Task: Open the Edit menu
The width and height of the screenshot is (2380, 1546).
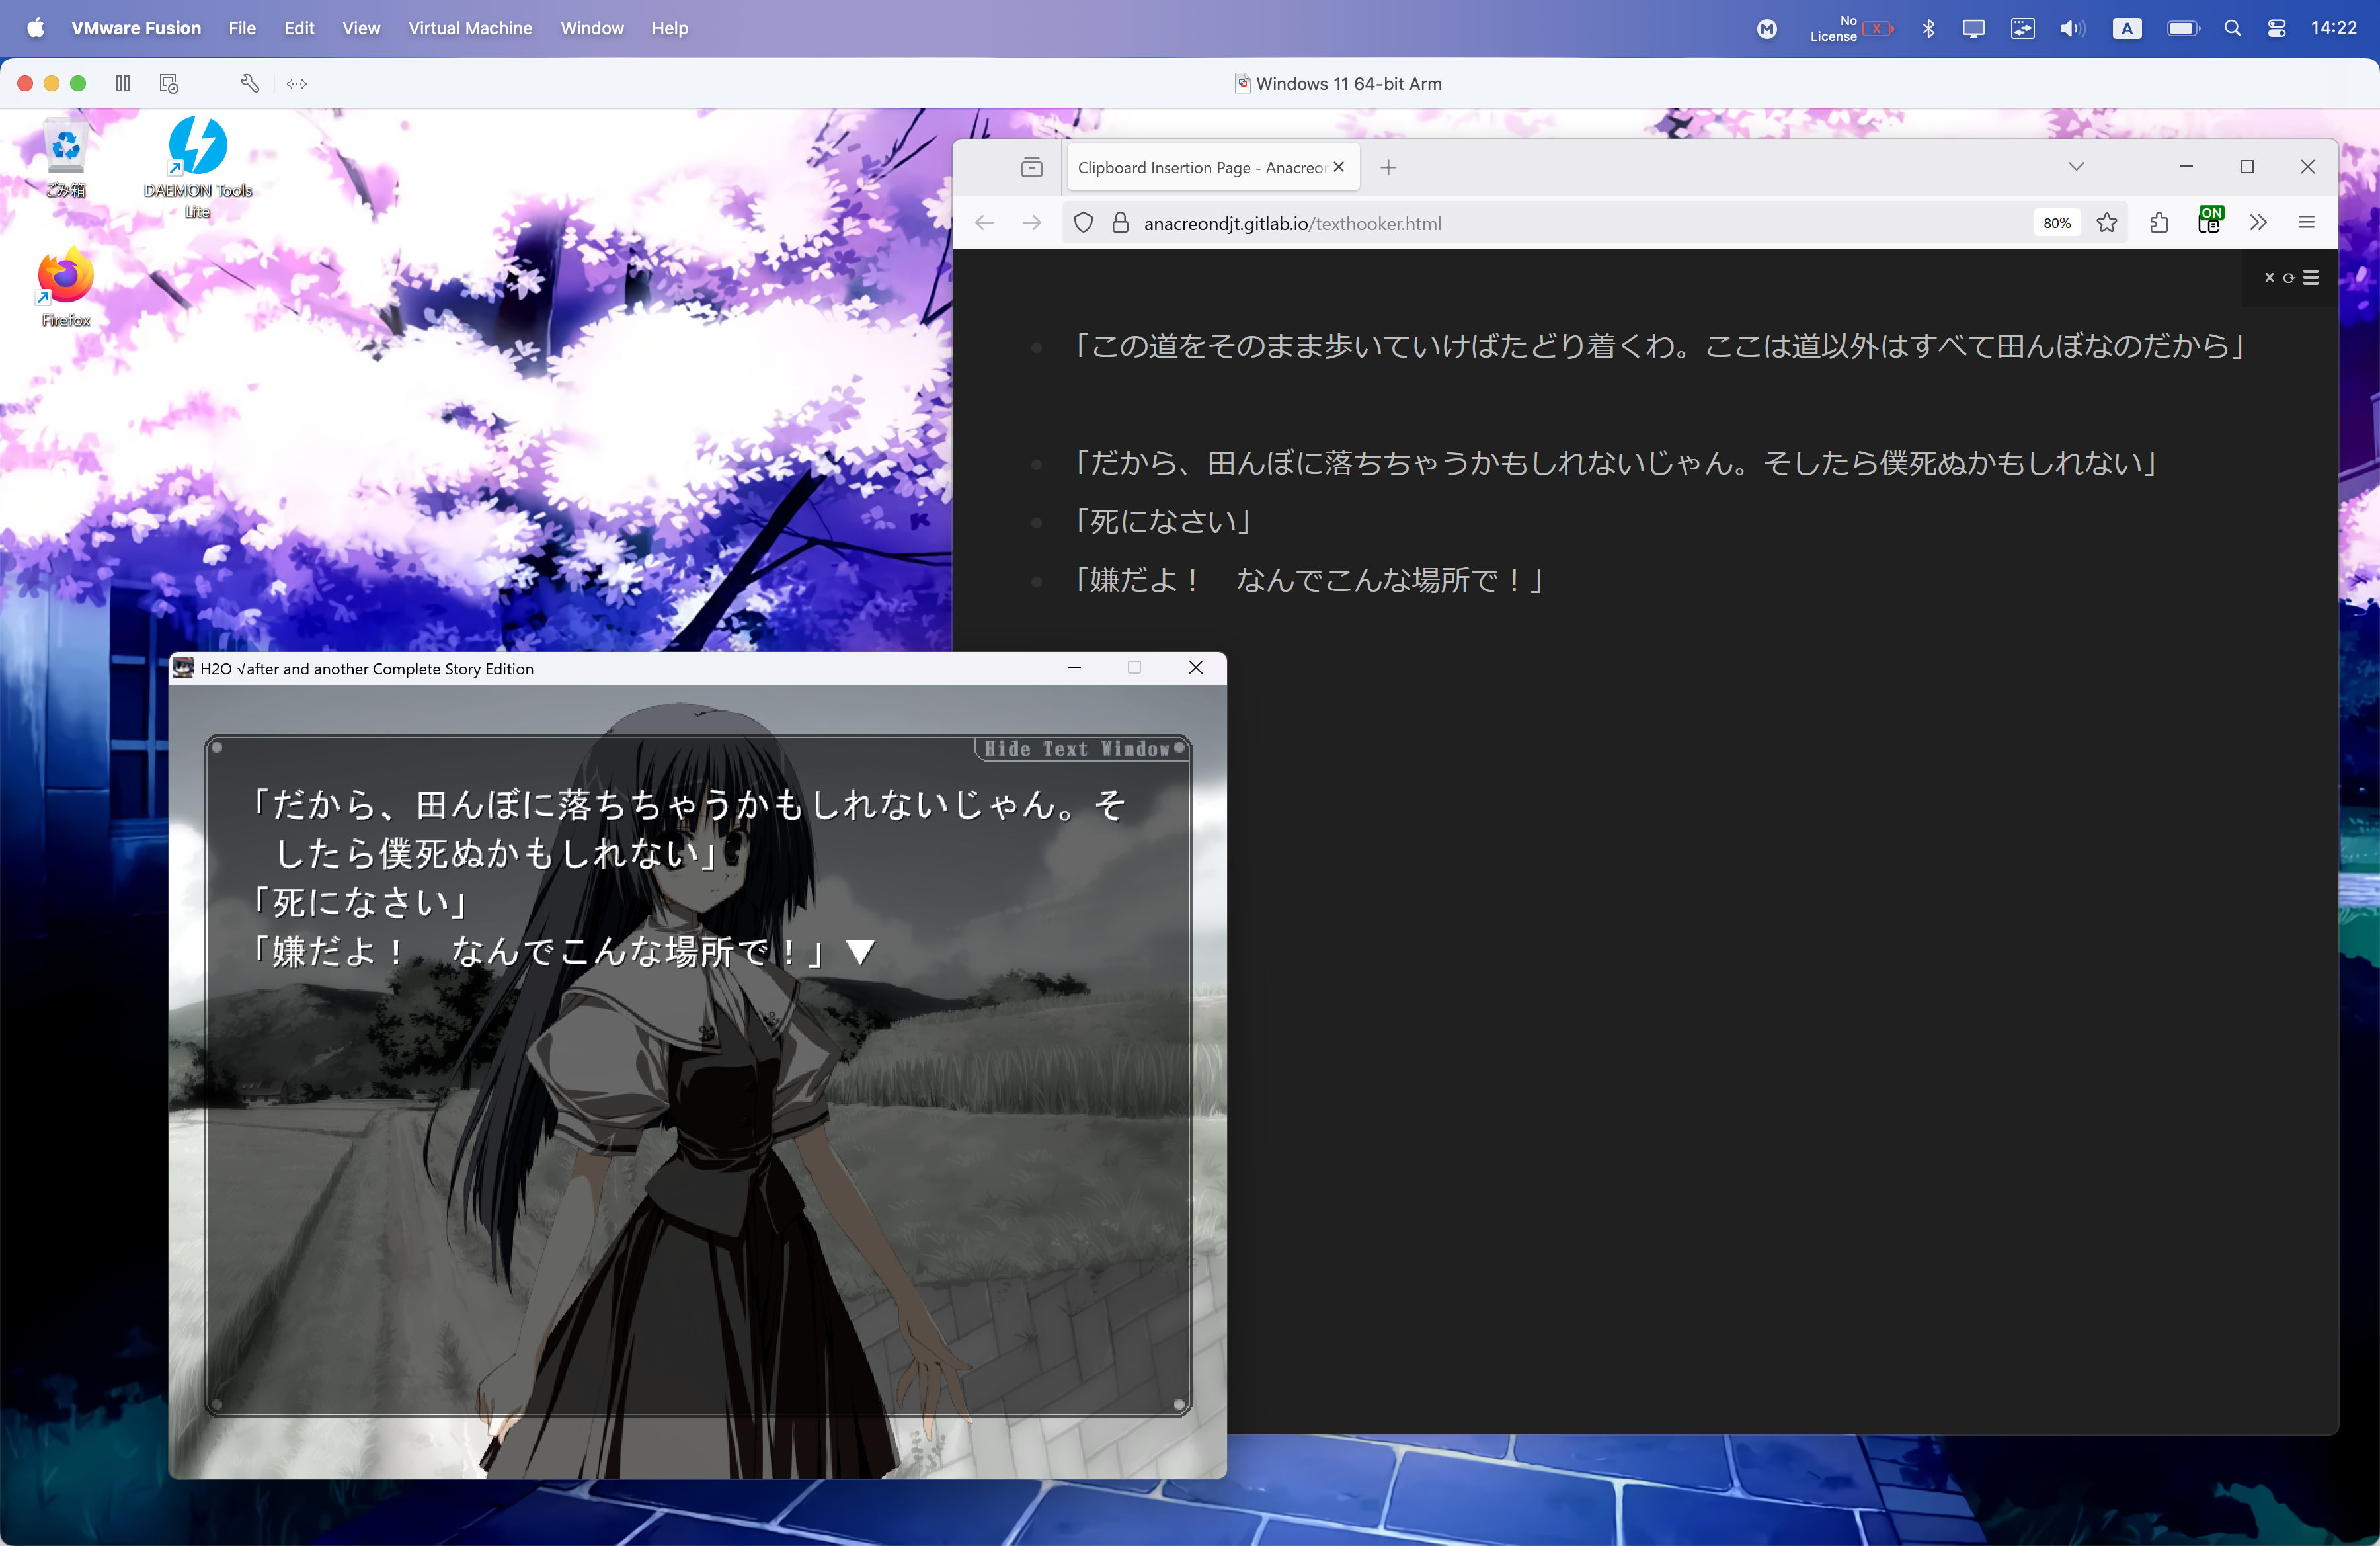Action: (x=299, y=28)
